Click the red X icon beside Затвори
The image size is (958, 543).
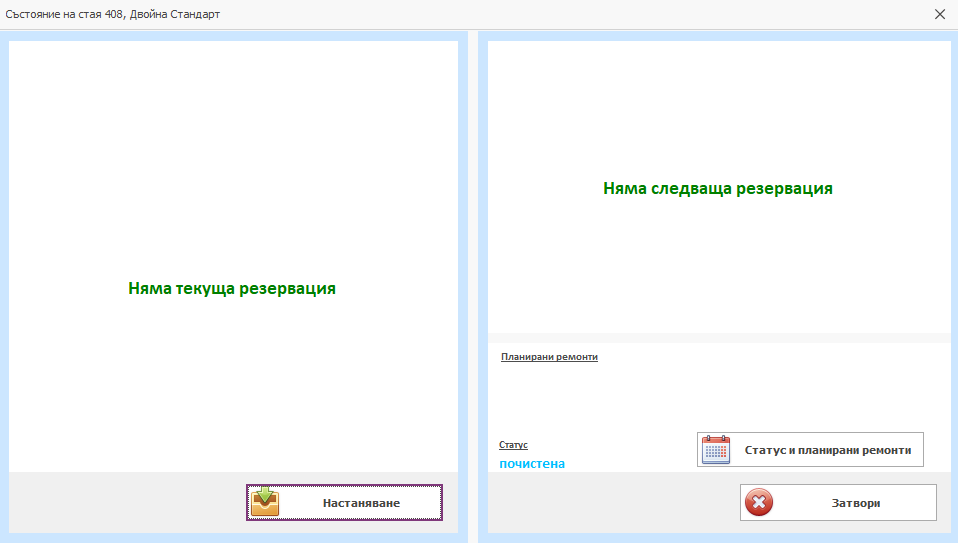pyautogui.click(x=759, y=503)
